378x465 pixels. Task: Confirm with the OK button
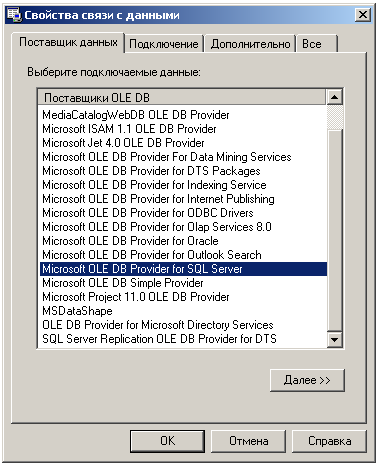tap(167, 441)
